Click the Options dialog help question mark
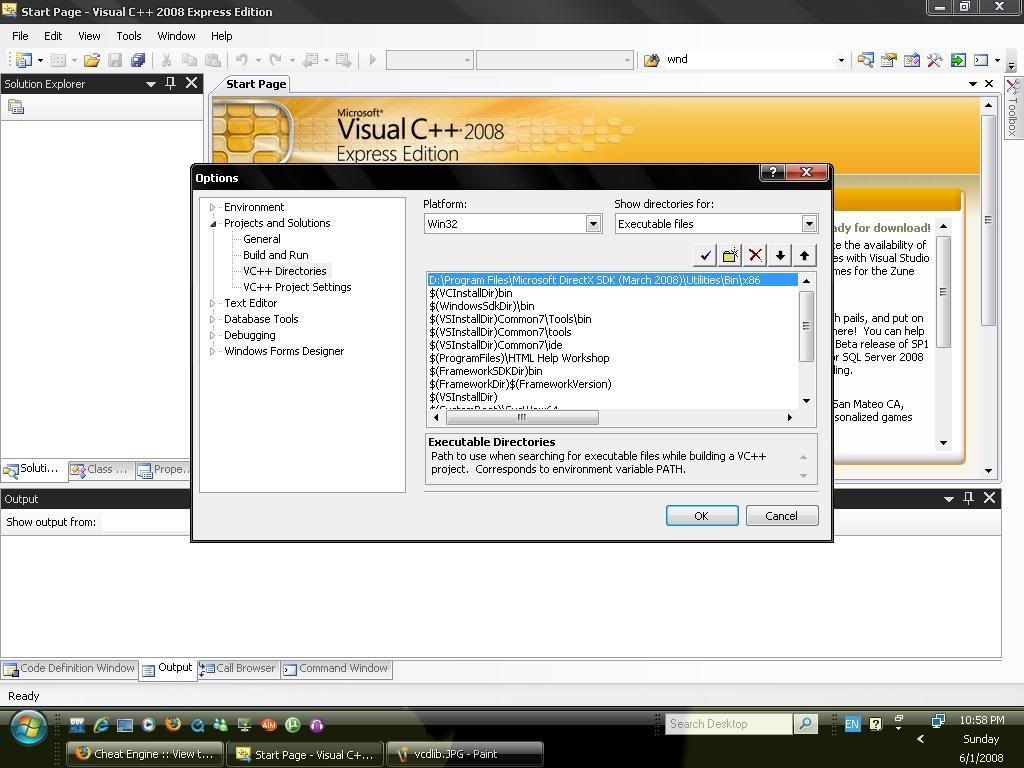This screenshot has height=768, width=1024. (773, 172)
